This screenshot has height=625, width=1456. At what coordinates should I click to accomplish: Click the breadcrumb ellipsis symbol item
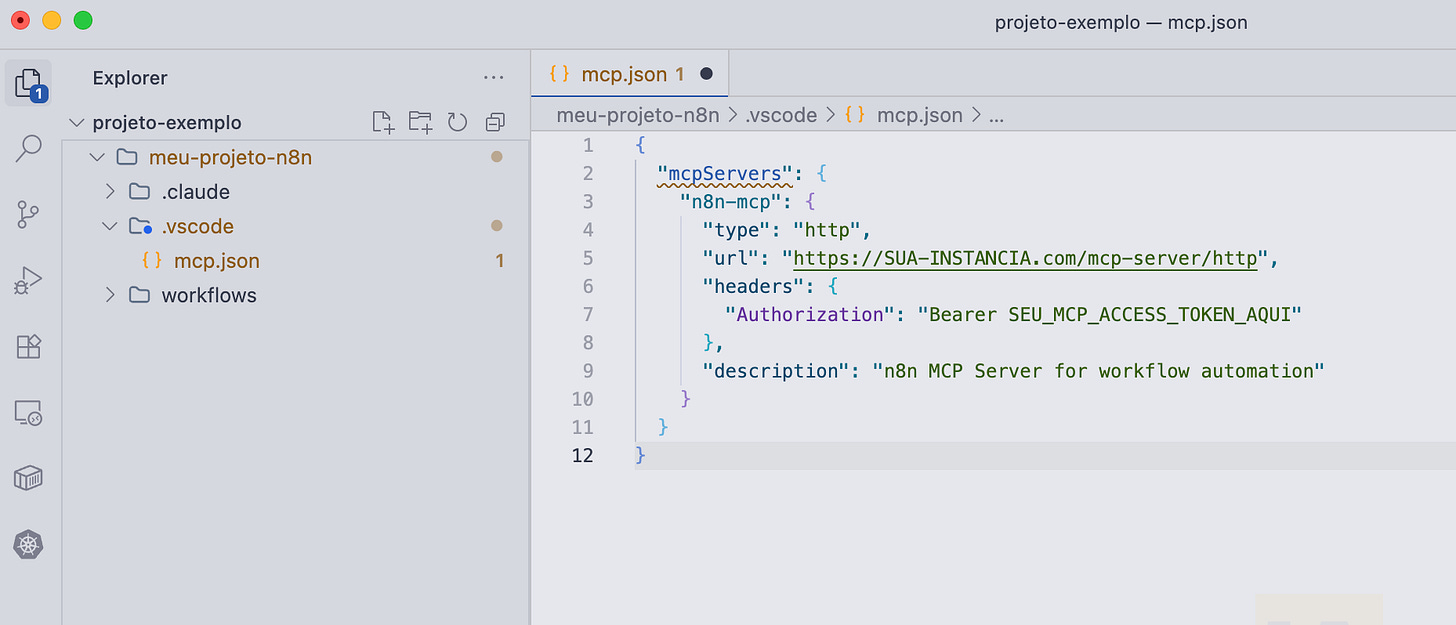click(996, 116)
